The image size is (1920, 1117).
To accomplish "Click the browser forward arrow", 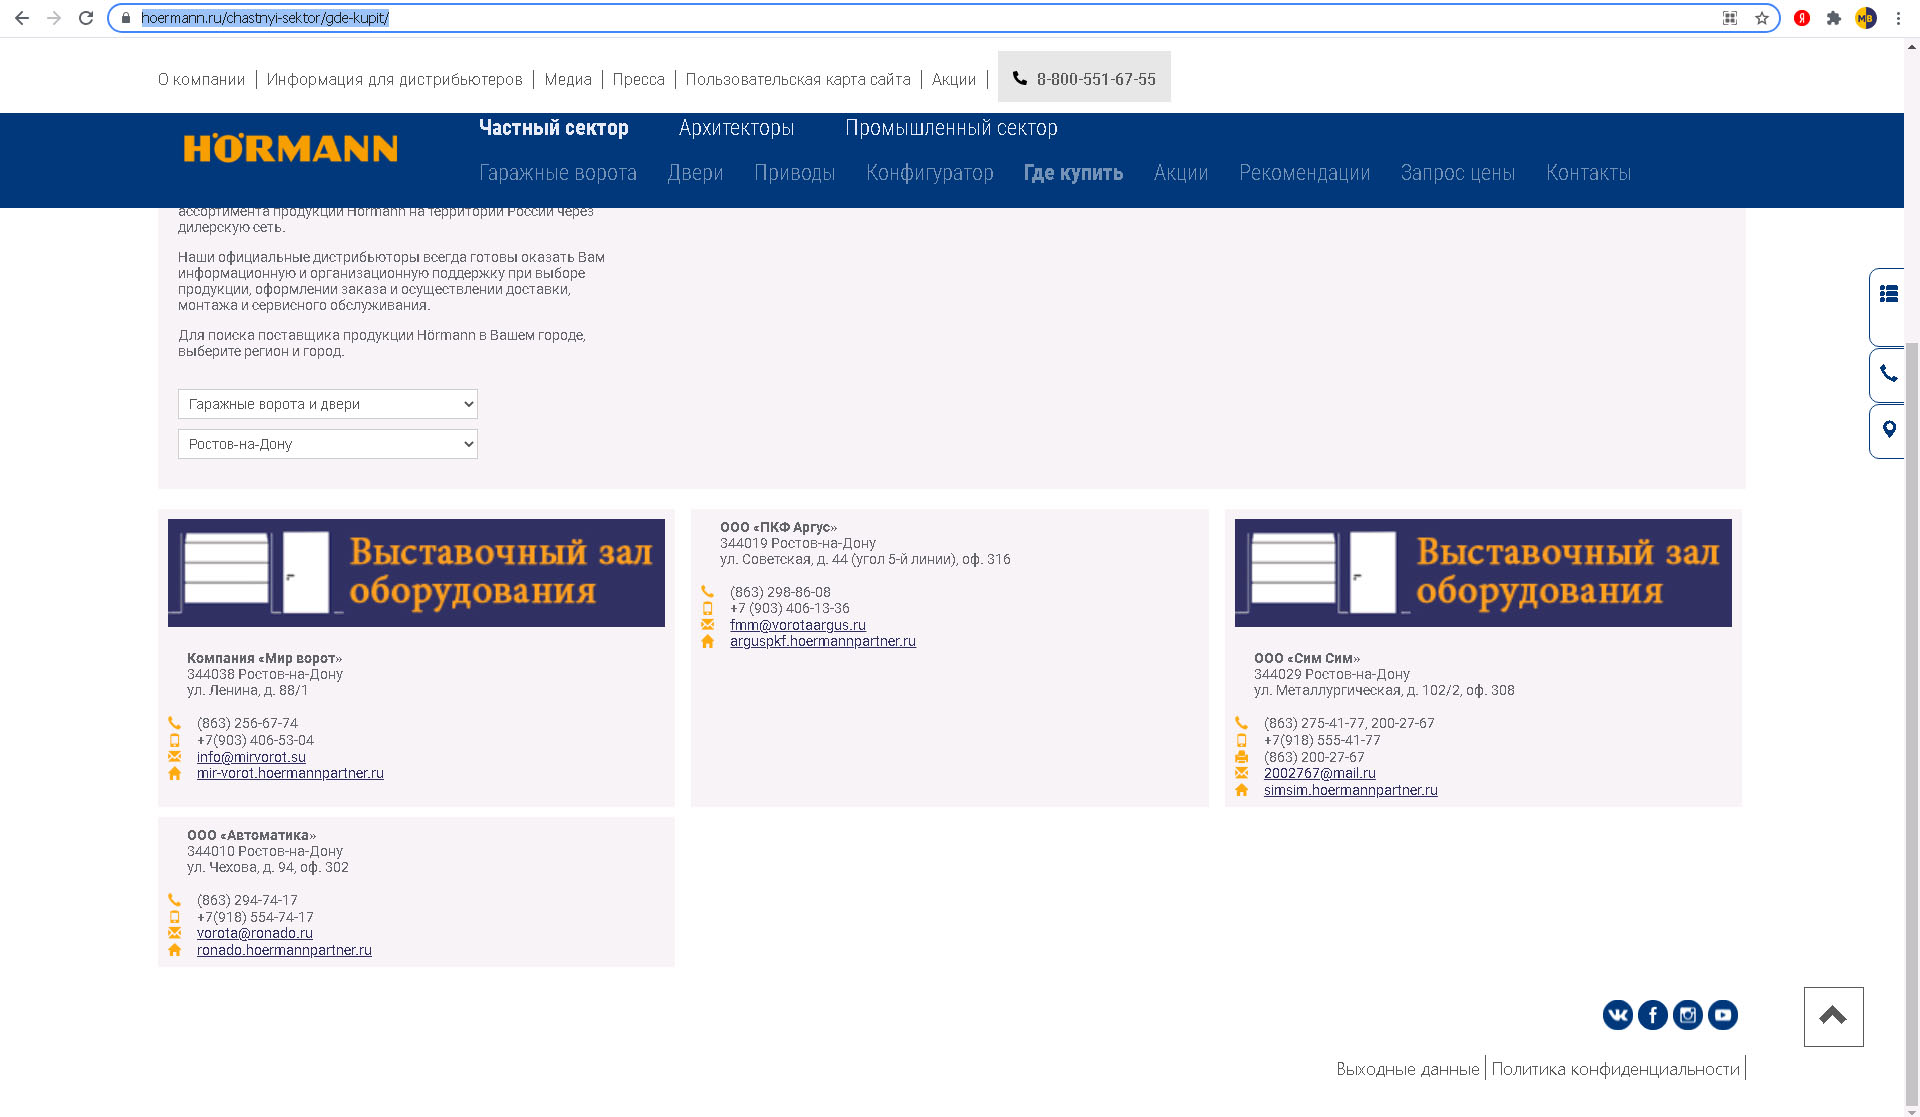I will click(x=54, y=18).
